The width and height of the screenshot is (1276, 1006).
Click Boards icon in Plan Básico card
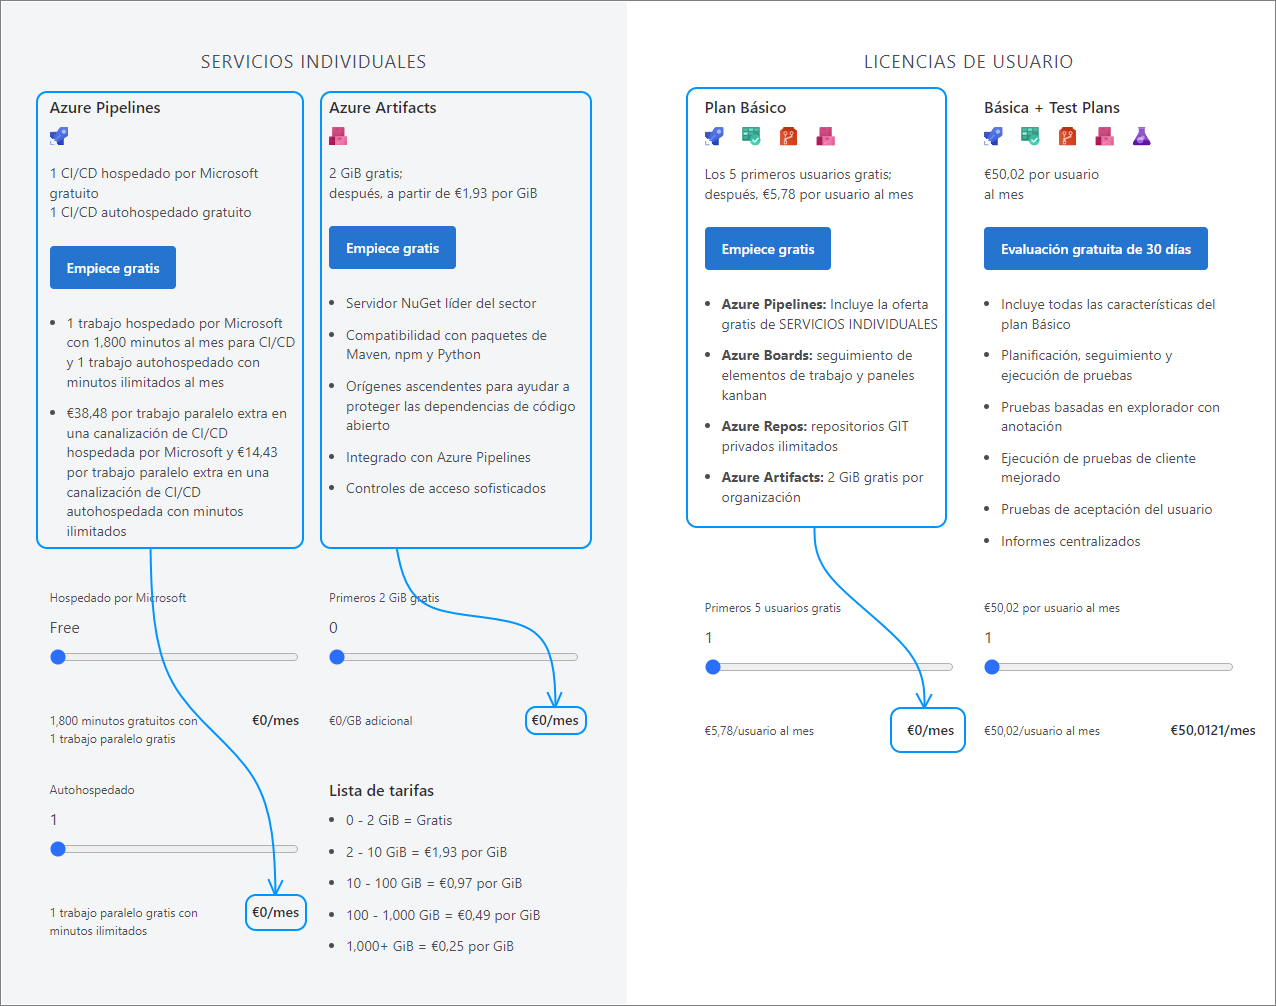(750, 136)
